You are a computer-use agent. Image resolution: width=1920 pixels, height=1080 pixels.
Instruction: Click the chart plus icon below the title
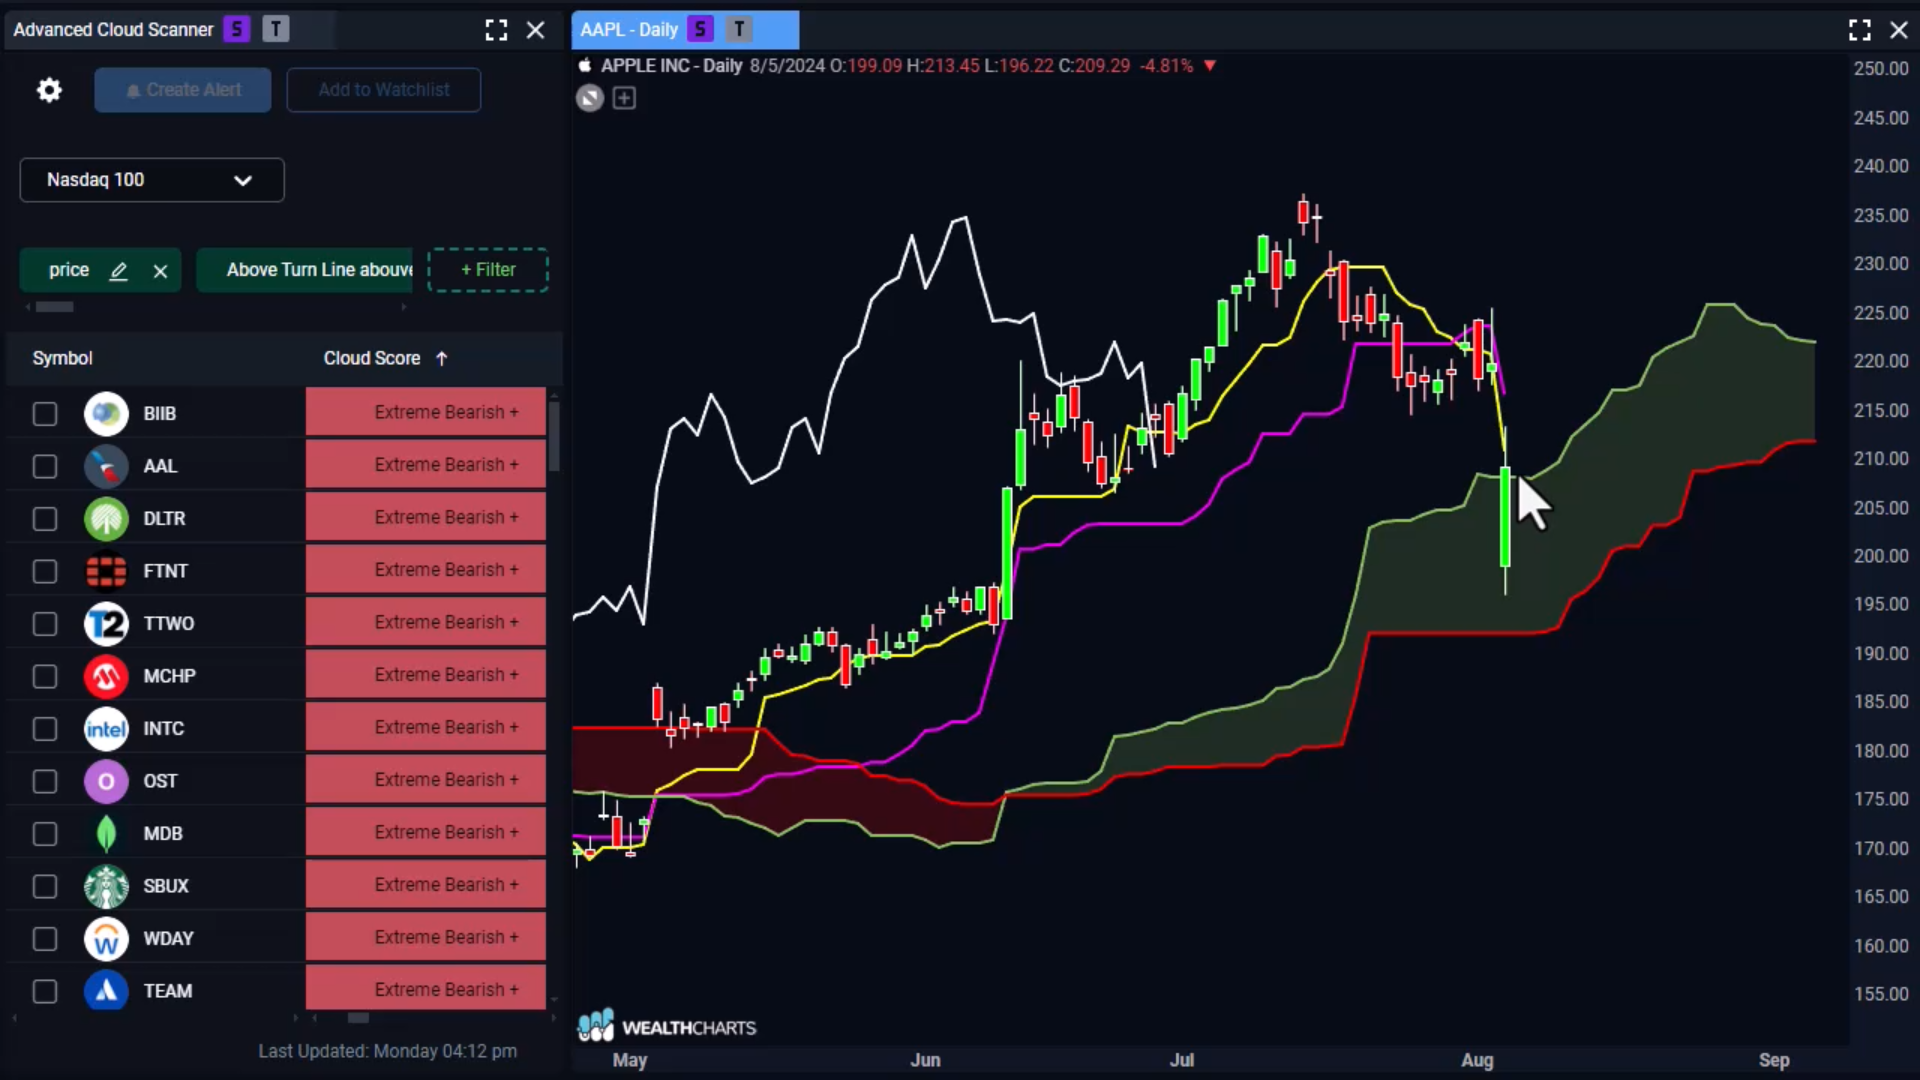(x=624, y=98)
